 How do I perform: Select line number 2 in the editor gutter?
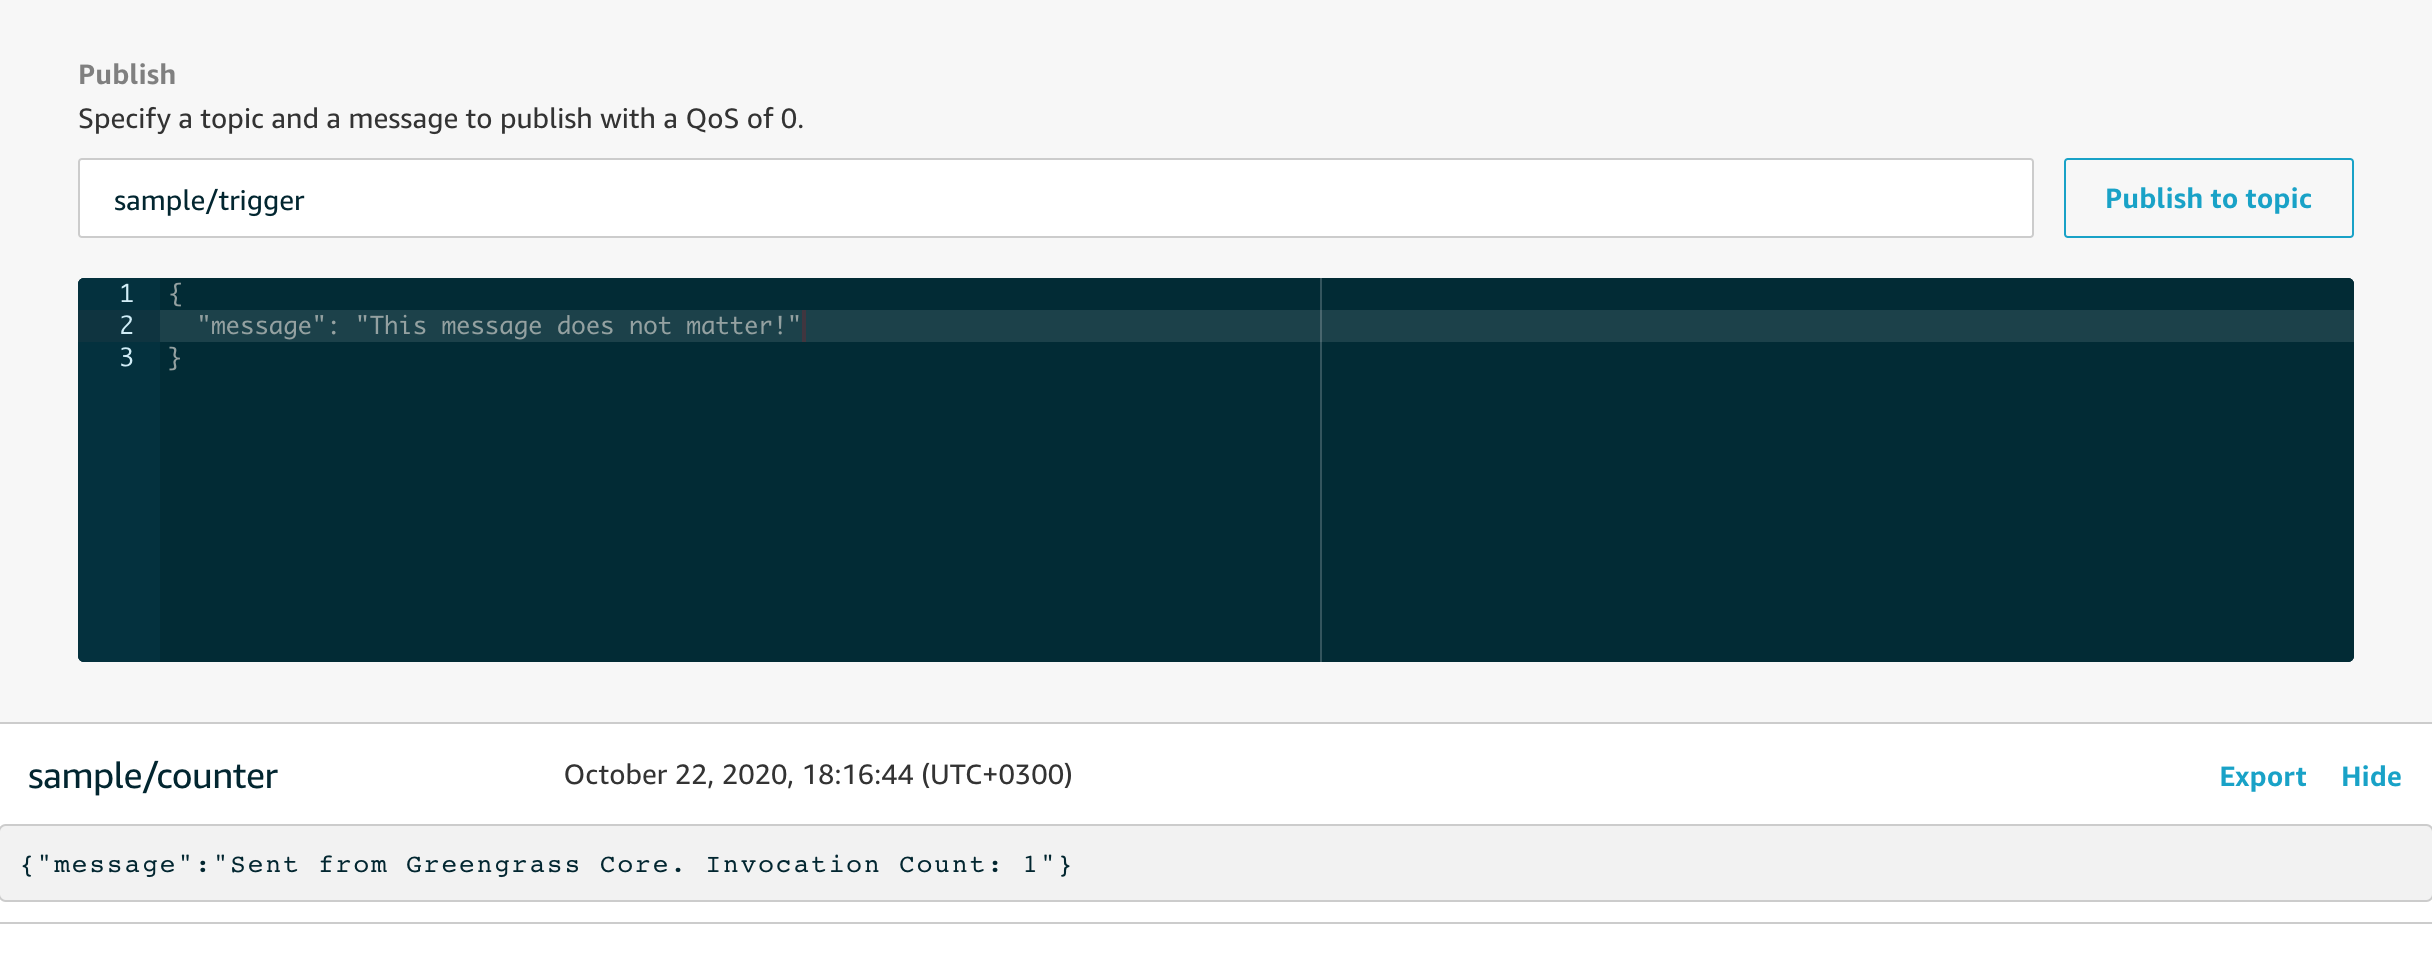point(126,326)
